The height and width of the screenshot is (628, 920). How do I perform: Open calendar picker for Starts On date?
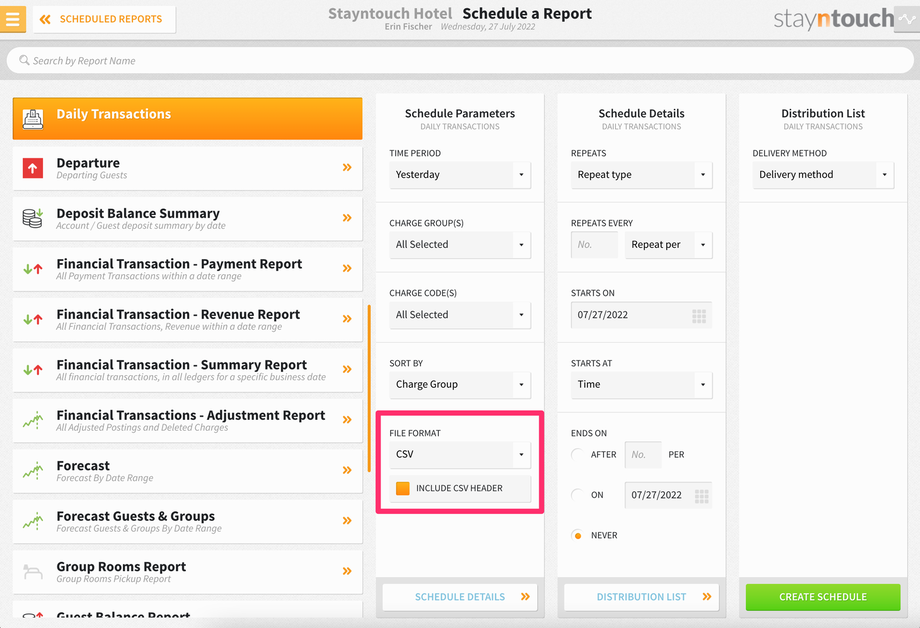[x=699, y=316]
